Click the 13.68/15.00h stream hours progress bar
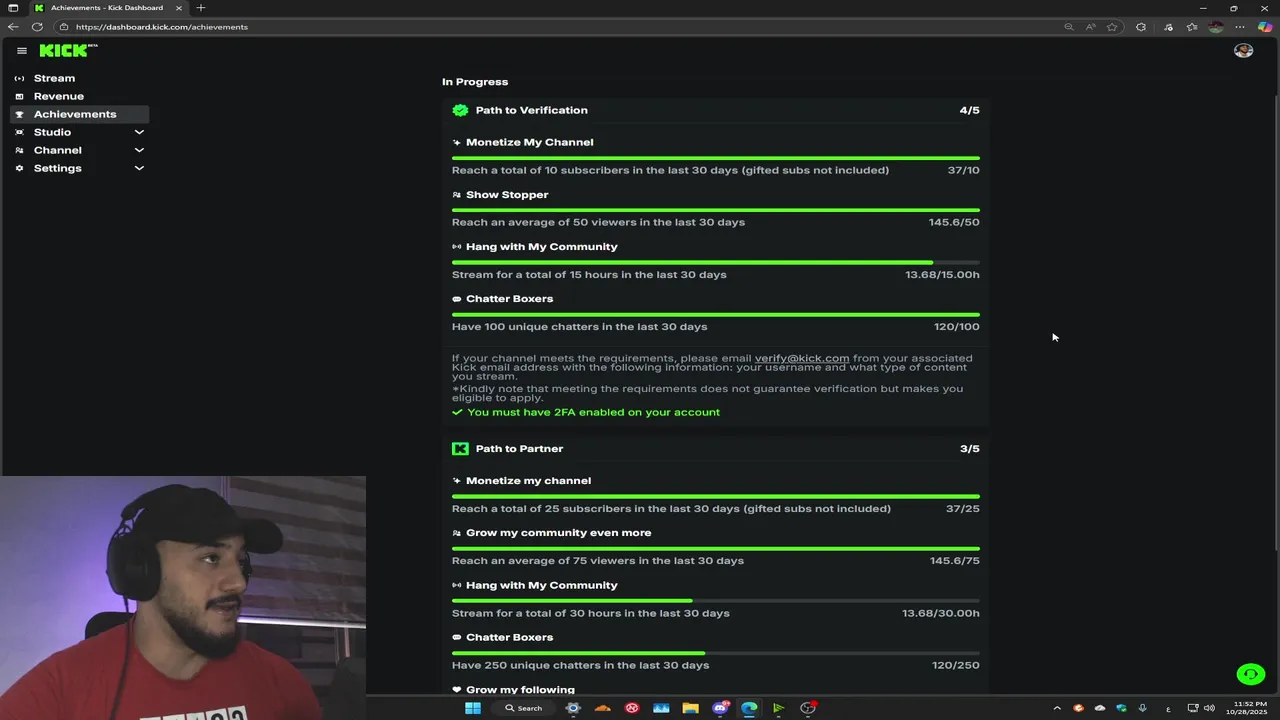The width and height of the screenshot is (1280, 720). pos(716,263)
